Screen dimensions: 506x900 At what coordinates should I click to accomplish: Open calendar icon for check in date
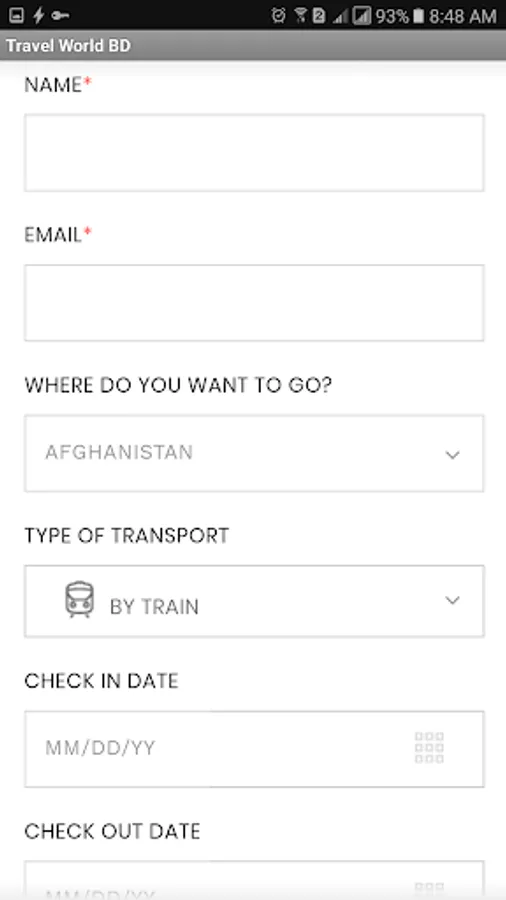pos(429,748)
